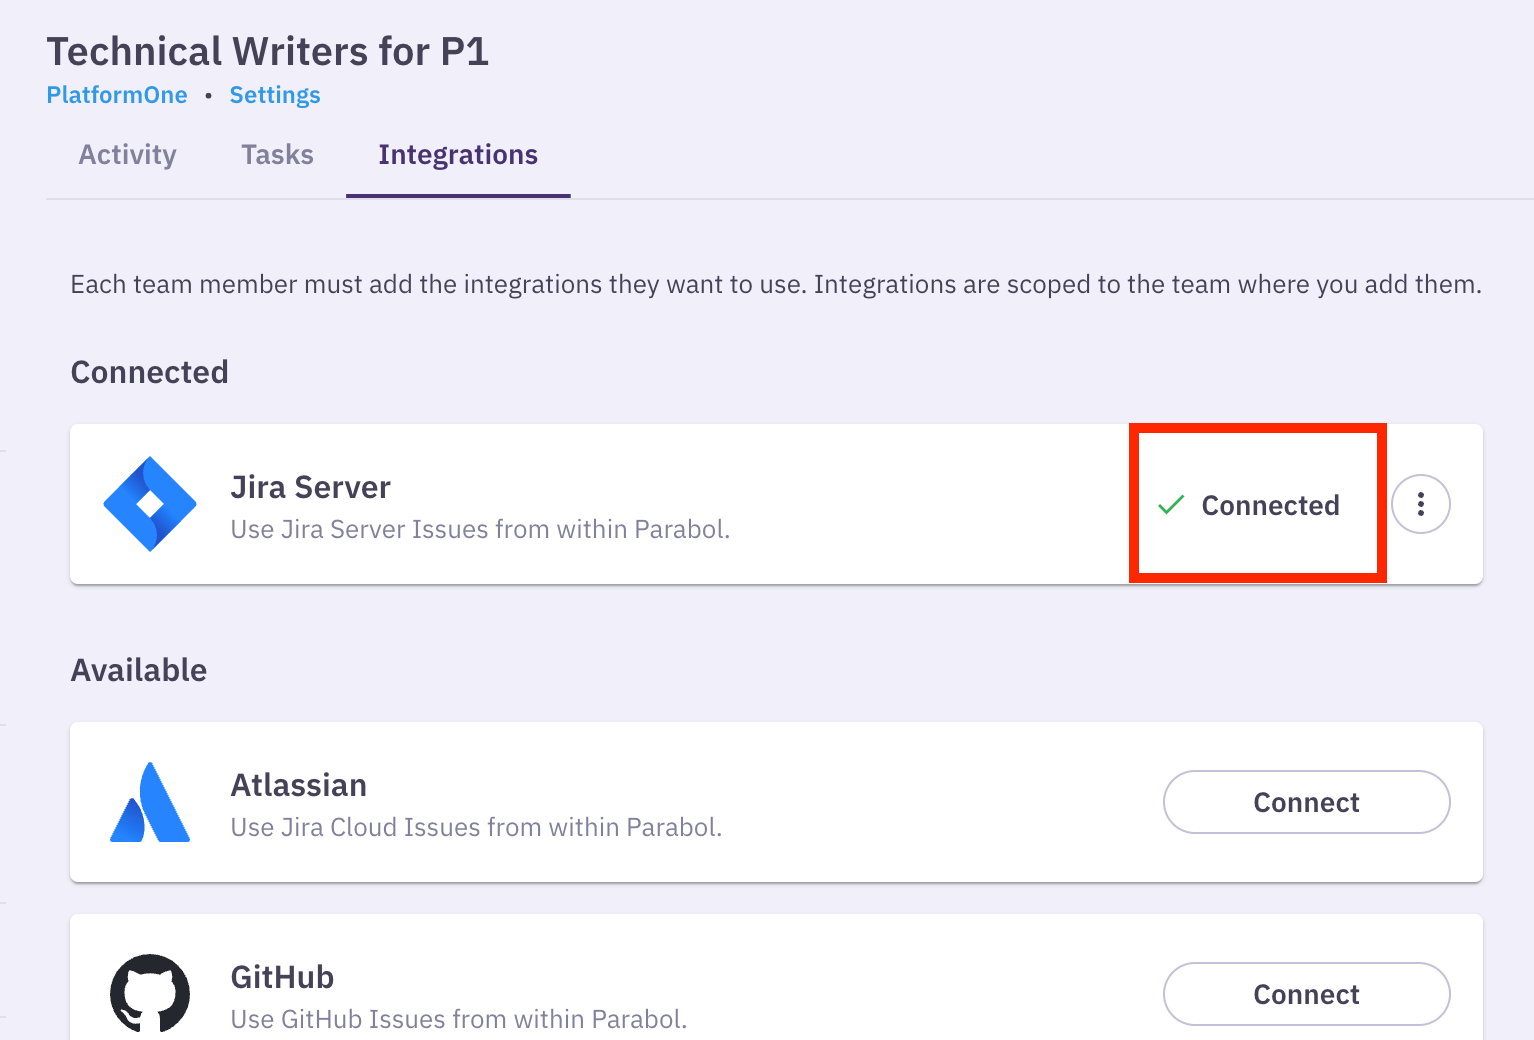This screenshot has width=1534, height=1040.
Task: Switch to the Activity tab
Action: pyautogui.click(x=128, y=155)
